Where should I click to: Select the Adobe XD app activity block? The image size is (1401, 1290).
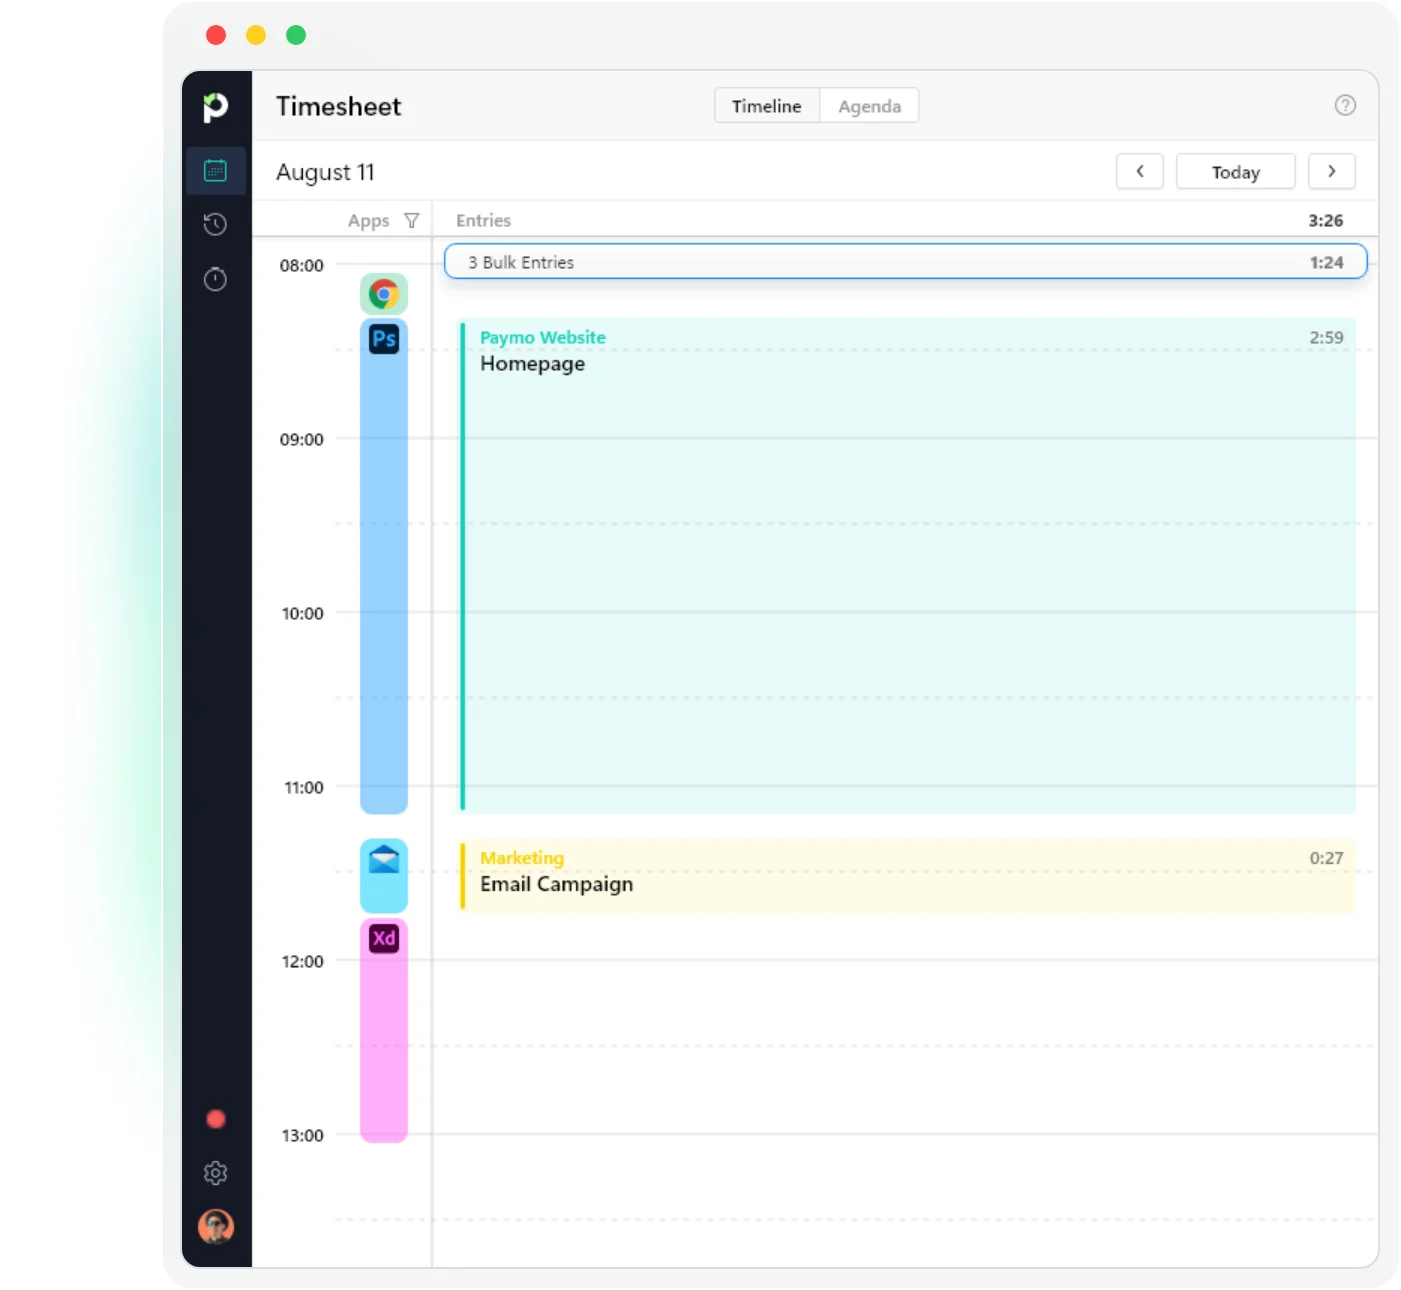pos(383,1030)
